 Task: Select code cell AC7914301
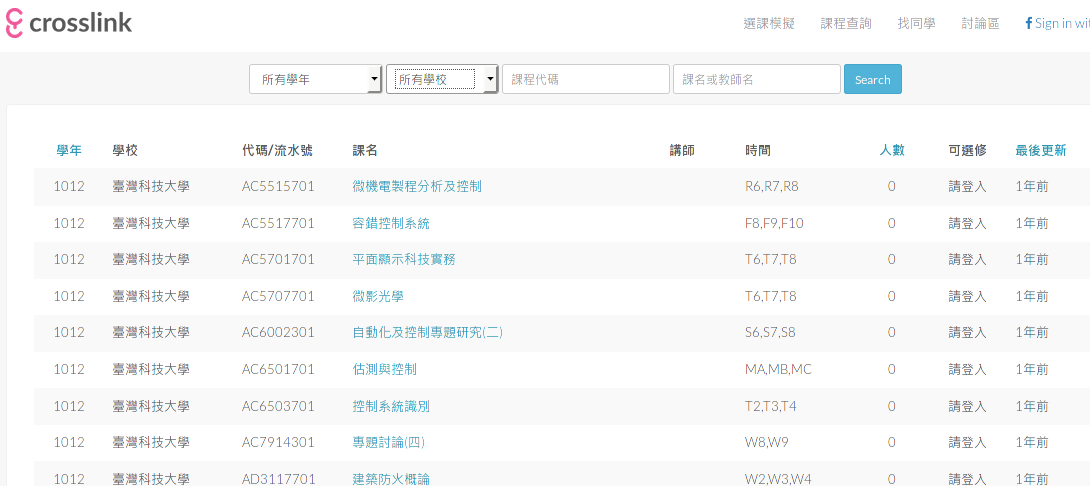click(278, 442)
